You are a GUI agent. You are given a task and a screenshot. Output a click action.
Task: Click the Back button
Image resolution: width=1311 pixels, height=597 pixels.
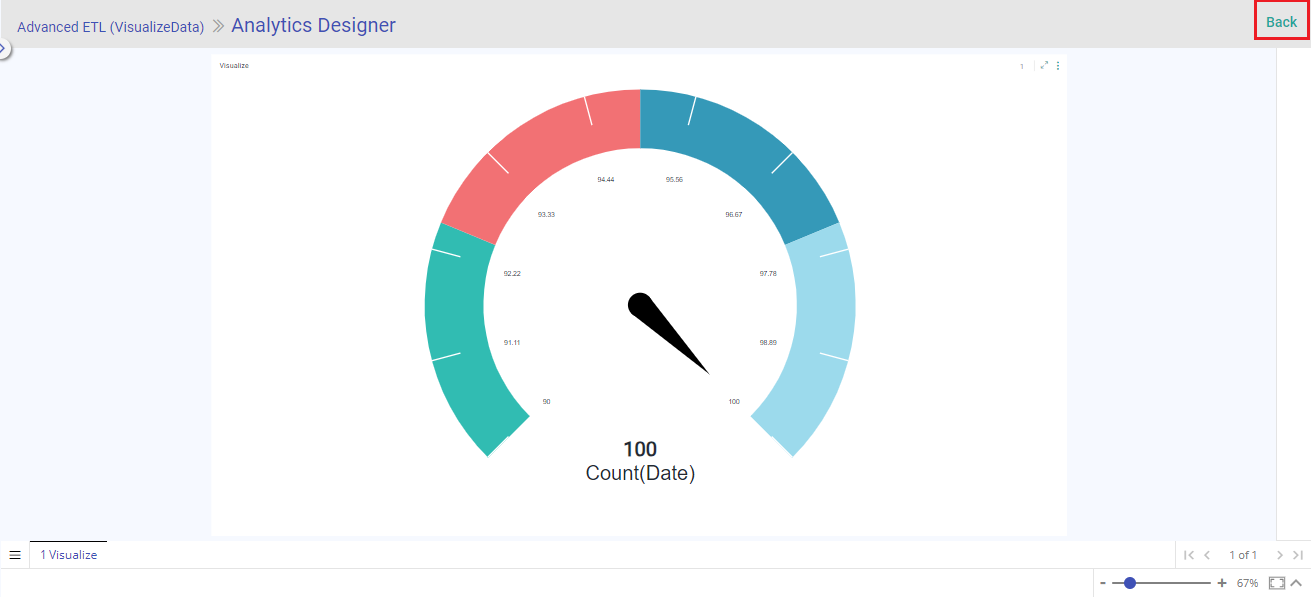(1281, 22)
